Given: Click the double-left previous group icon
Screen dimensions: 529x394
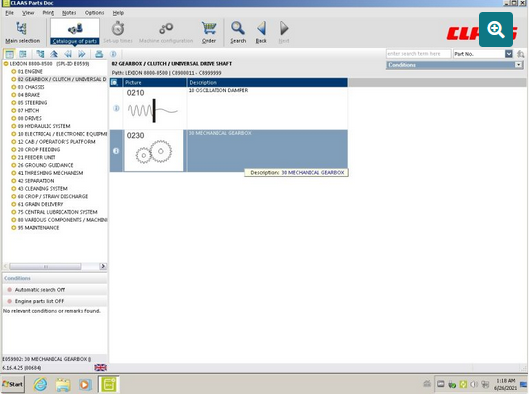Looking at the screenshot, I should pyautogui.click(x=68, y=54).
